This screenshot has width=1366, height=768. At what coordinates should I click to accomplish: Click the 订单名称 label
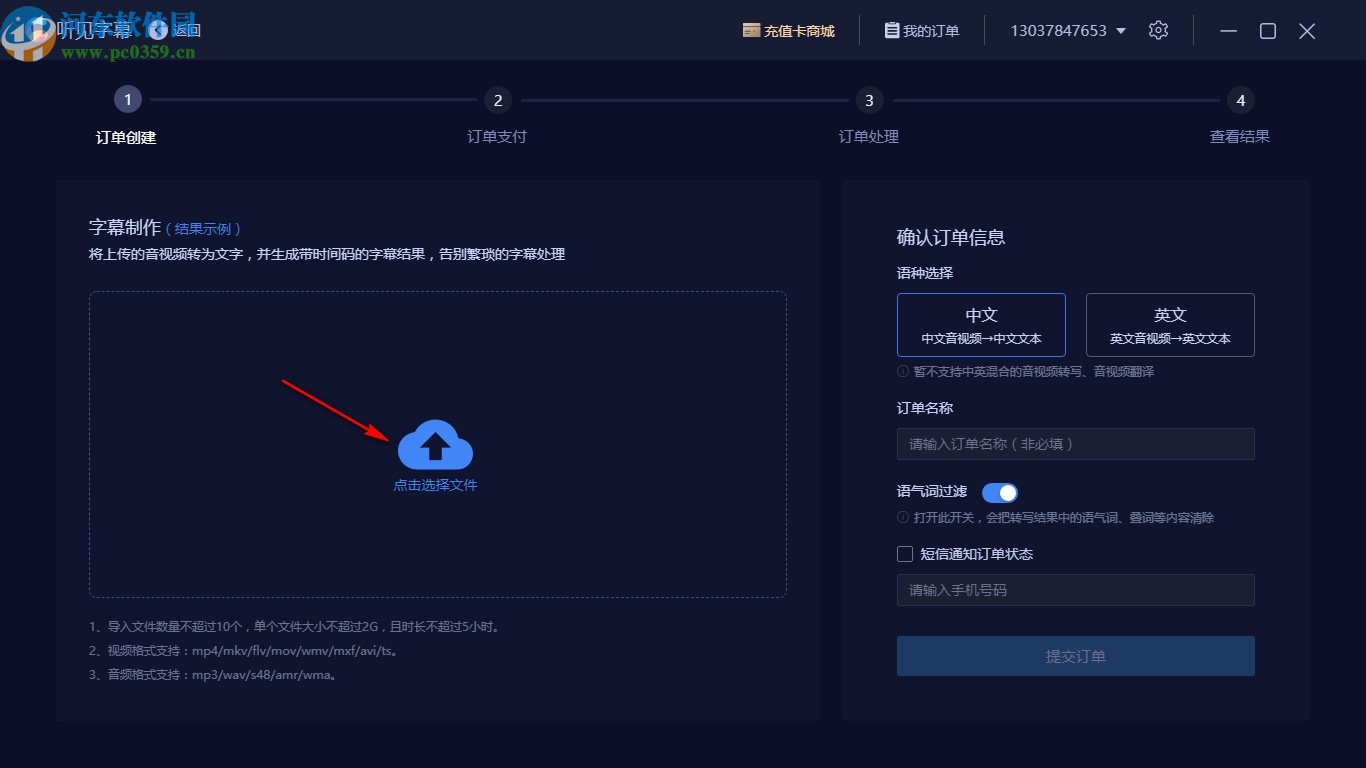(925, 408)
